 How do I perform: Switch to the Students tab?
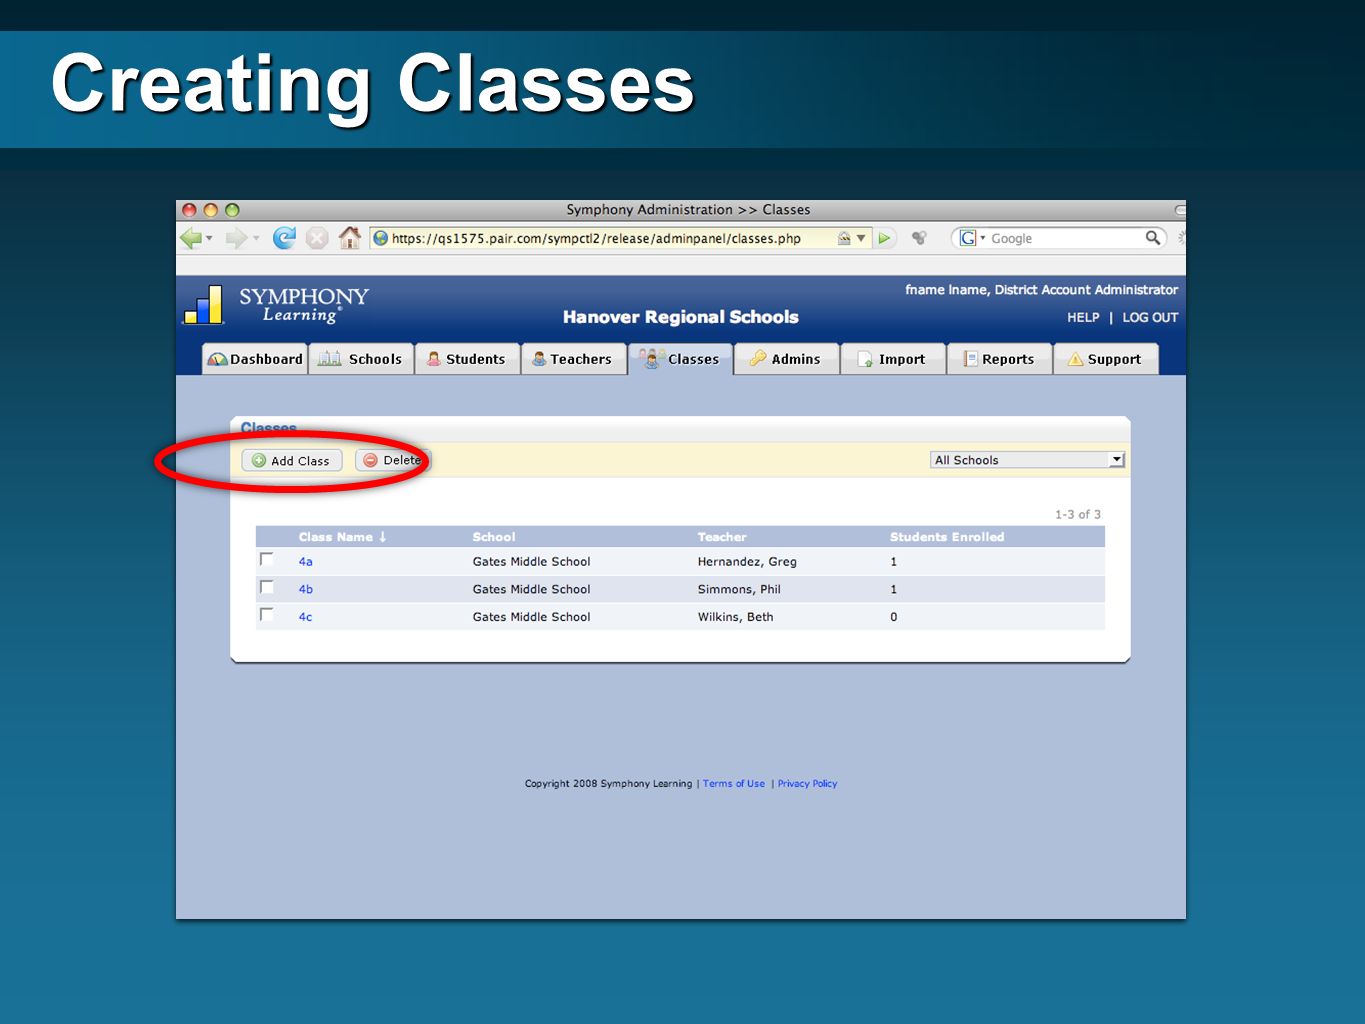[467, 359]
